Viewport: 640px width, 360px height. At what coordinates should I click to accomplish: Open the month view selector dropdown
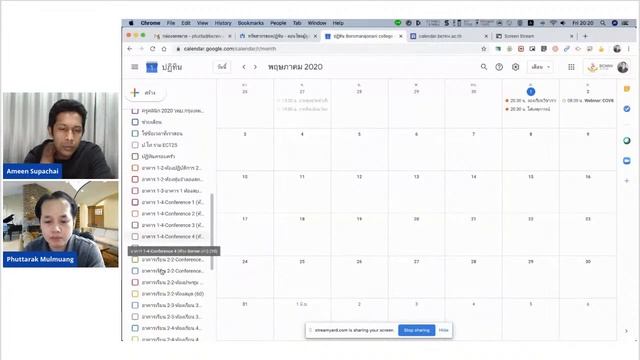coord(540,67)
